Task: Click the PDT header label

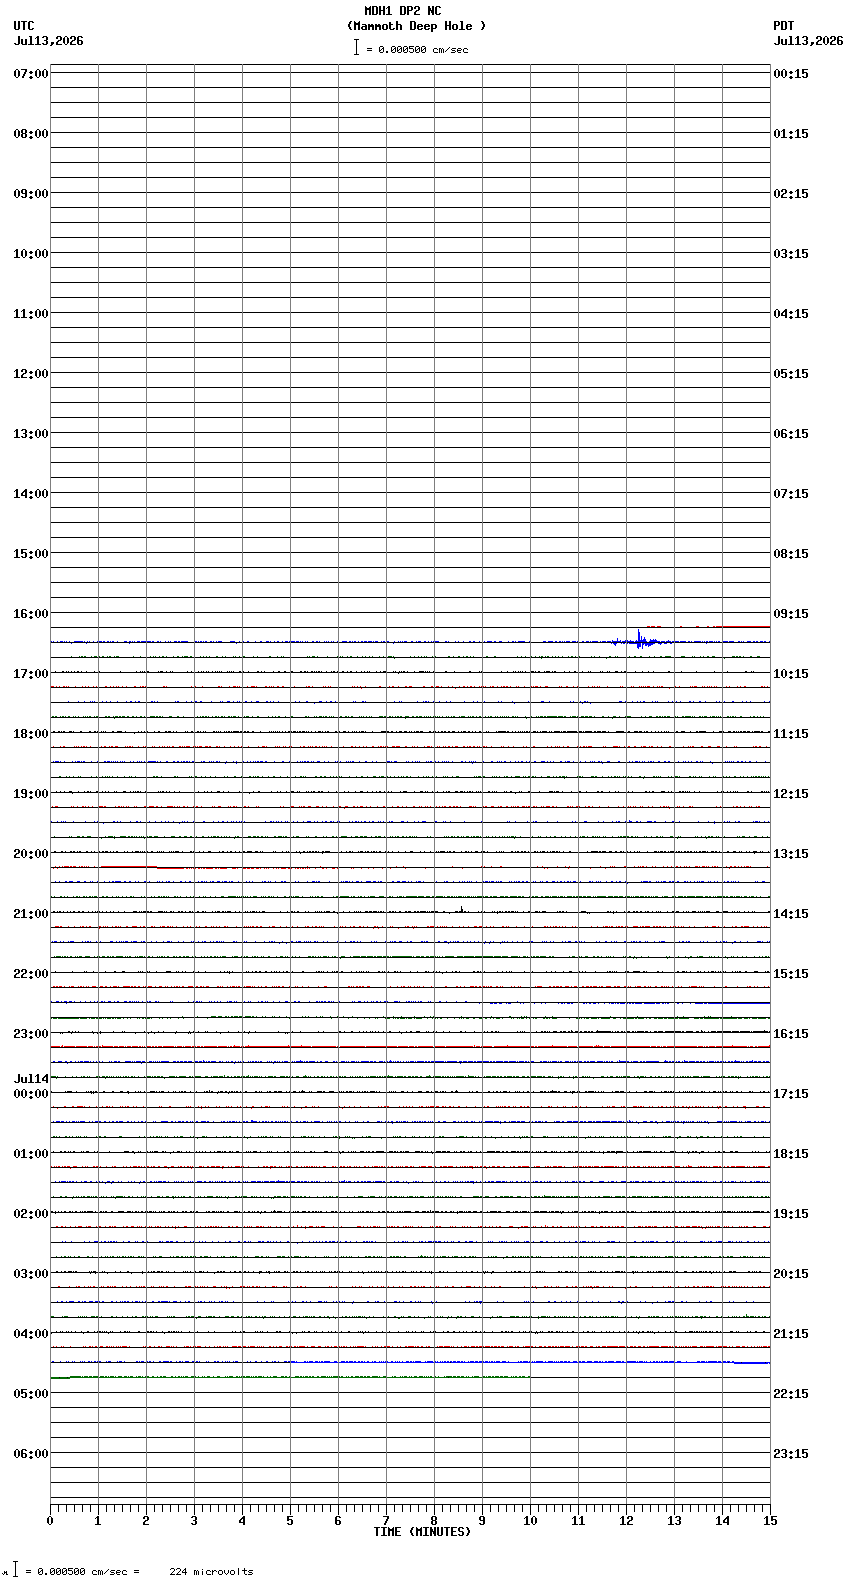Action: [783, 26]
